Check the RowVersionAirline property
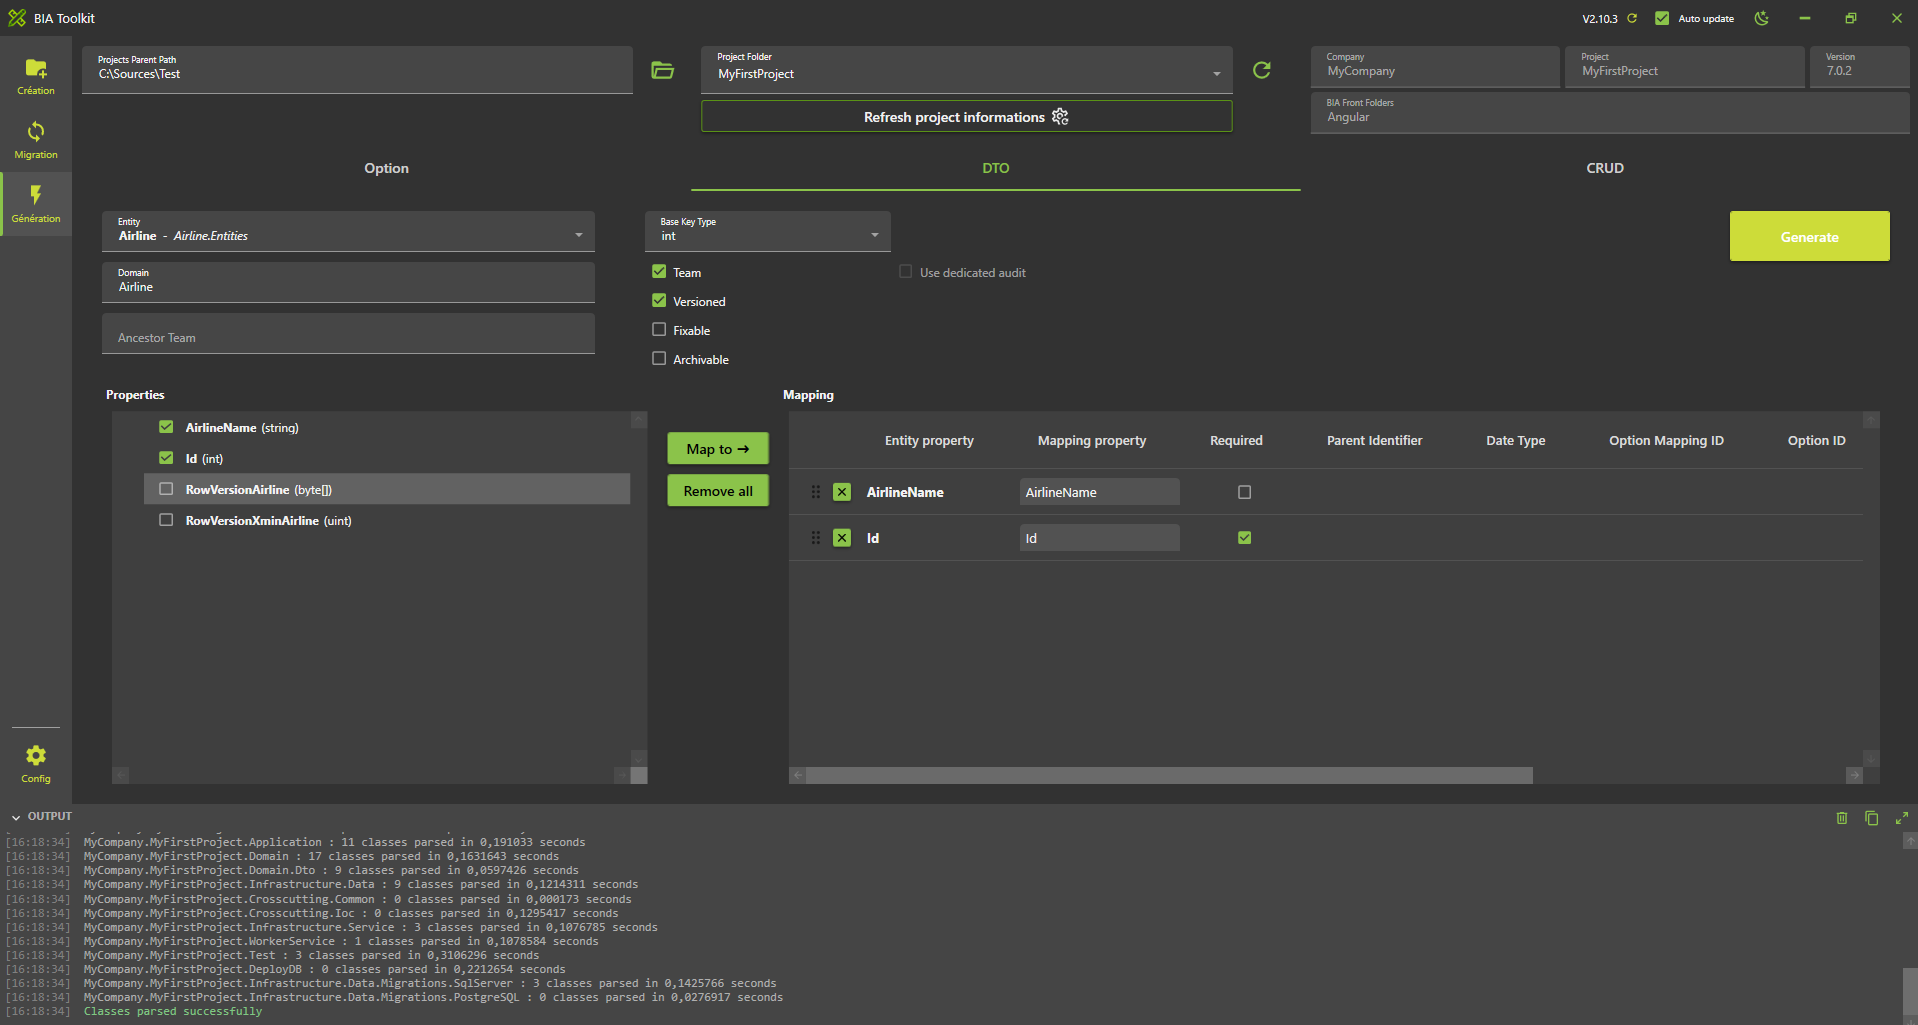This screenshot has height=1025, width=1918. coord(166,489)
